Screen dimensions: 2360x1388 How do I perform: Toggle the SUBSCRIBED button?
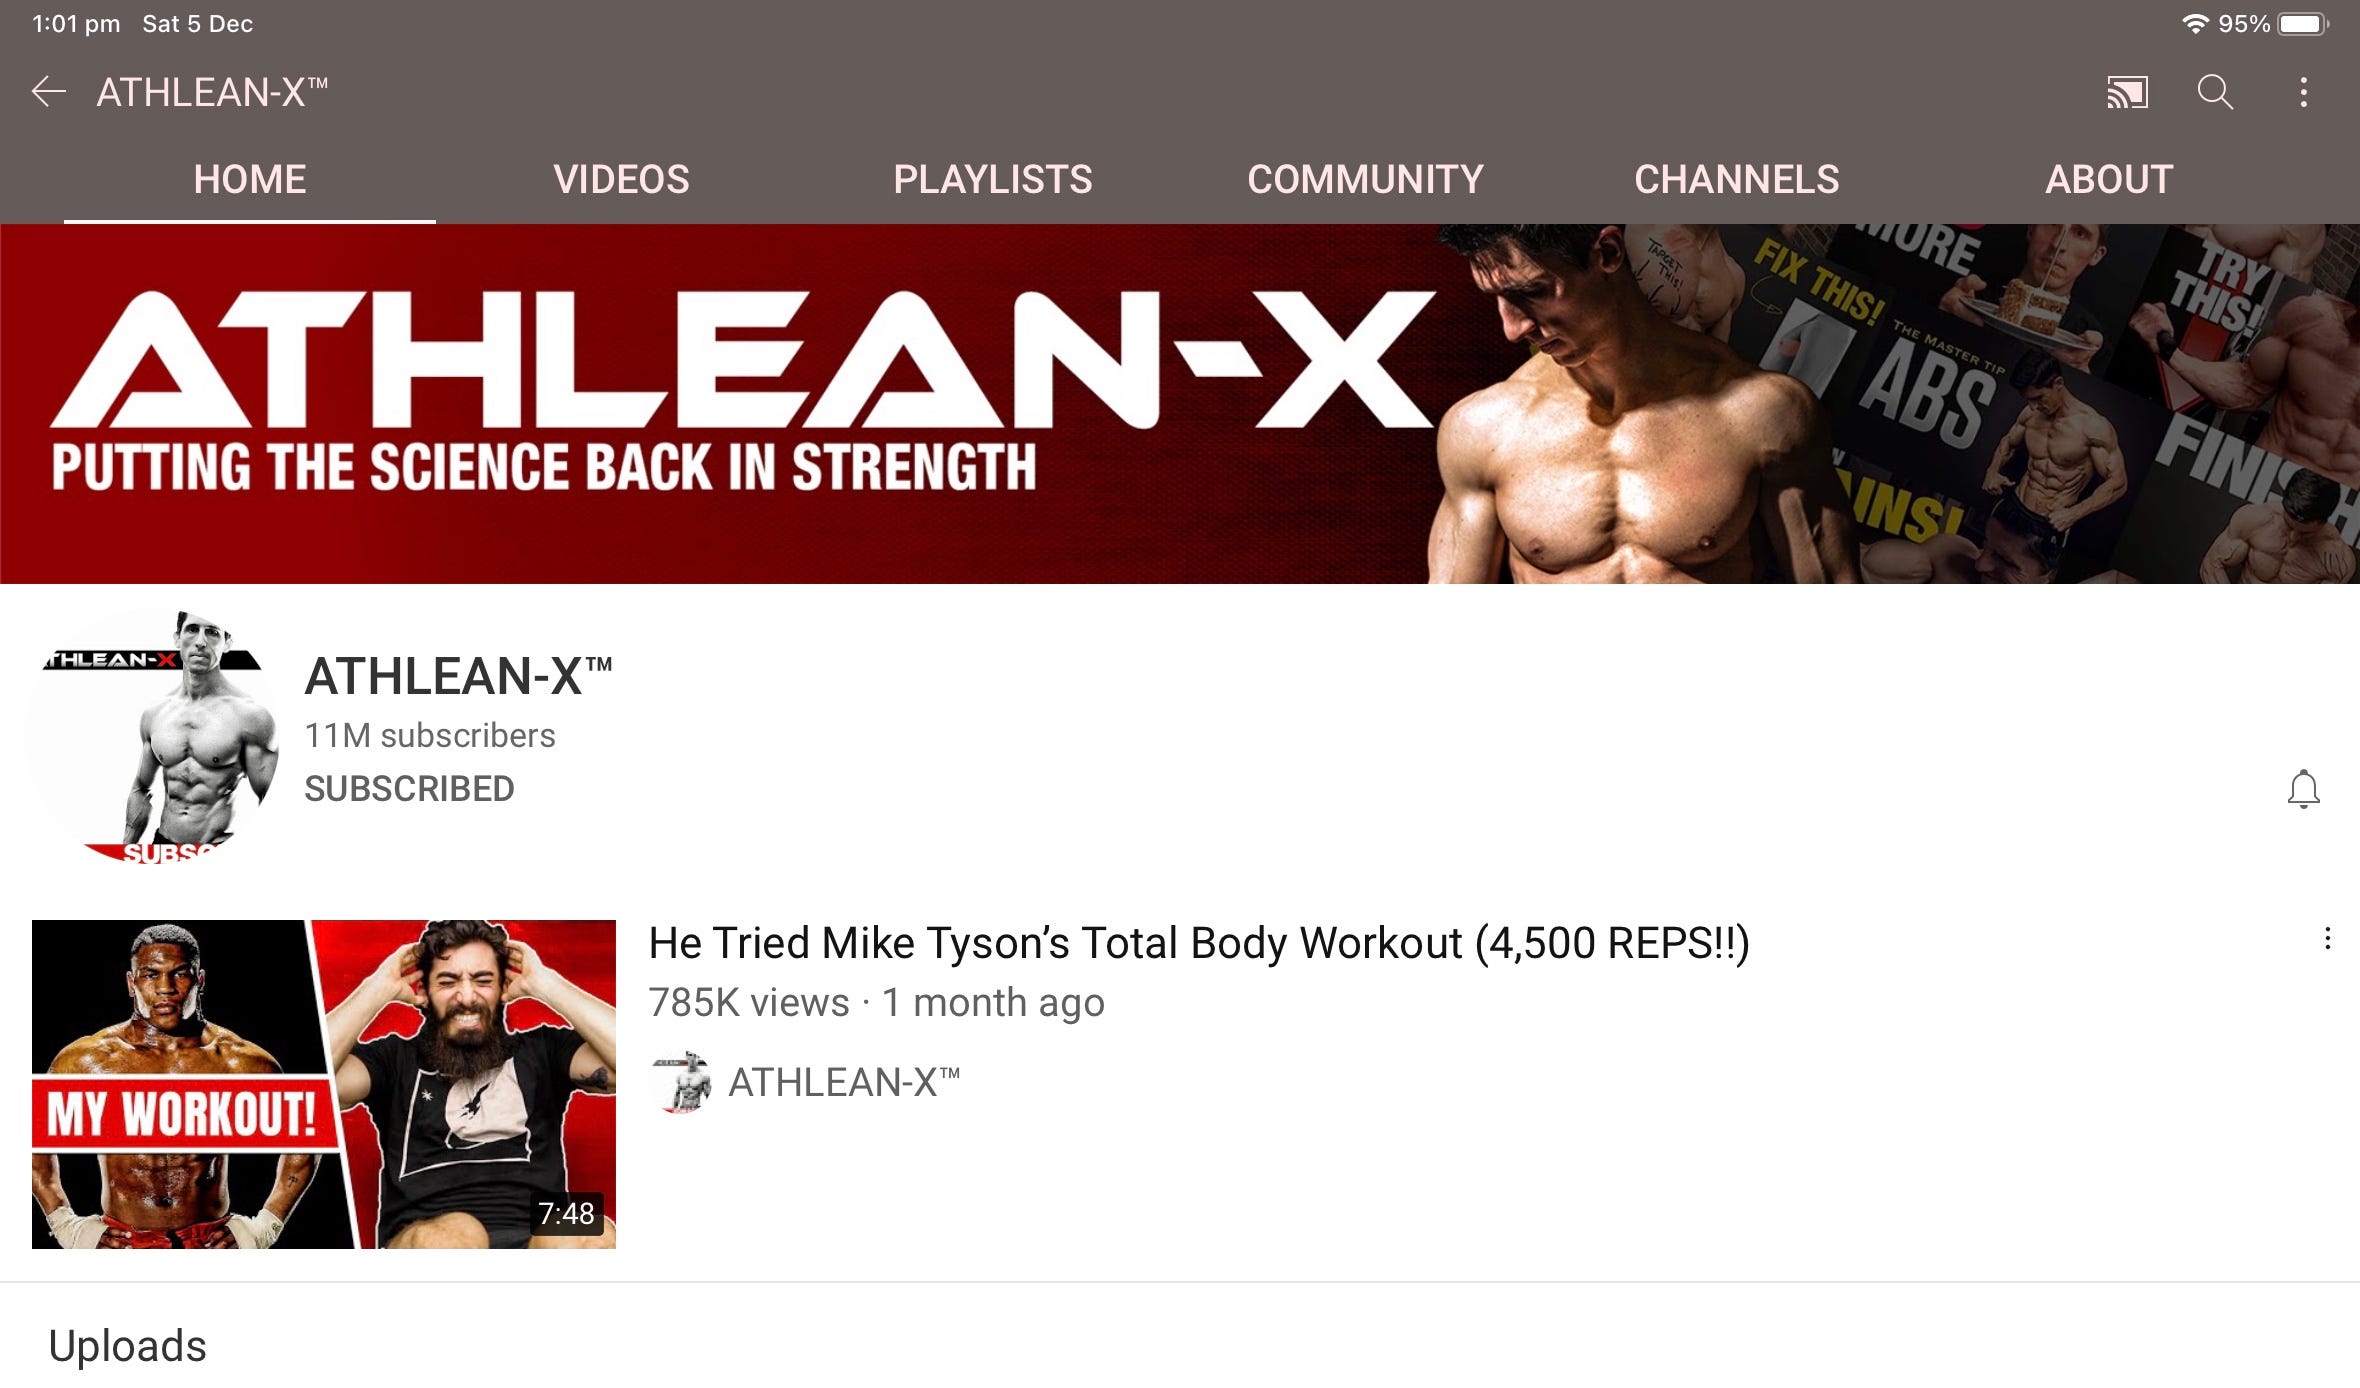[x=409, y=789]
